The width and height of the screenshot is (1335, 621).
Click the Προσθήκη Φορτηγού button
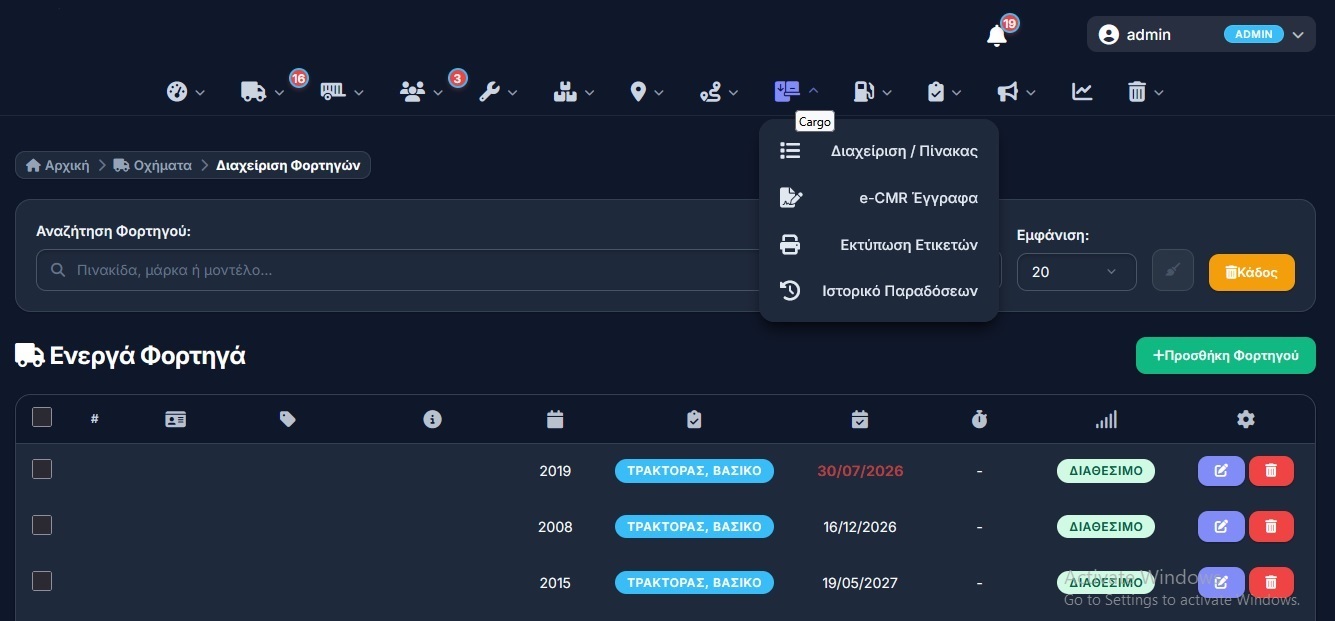point(1226,355)
